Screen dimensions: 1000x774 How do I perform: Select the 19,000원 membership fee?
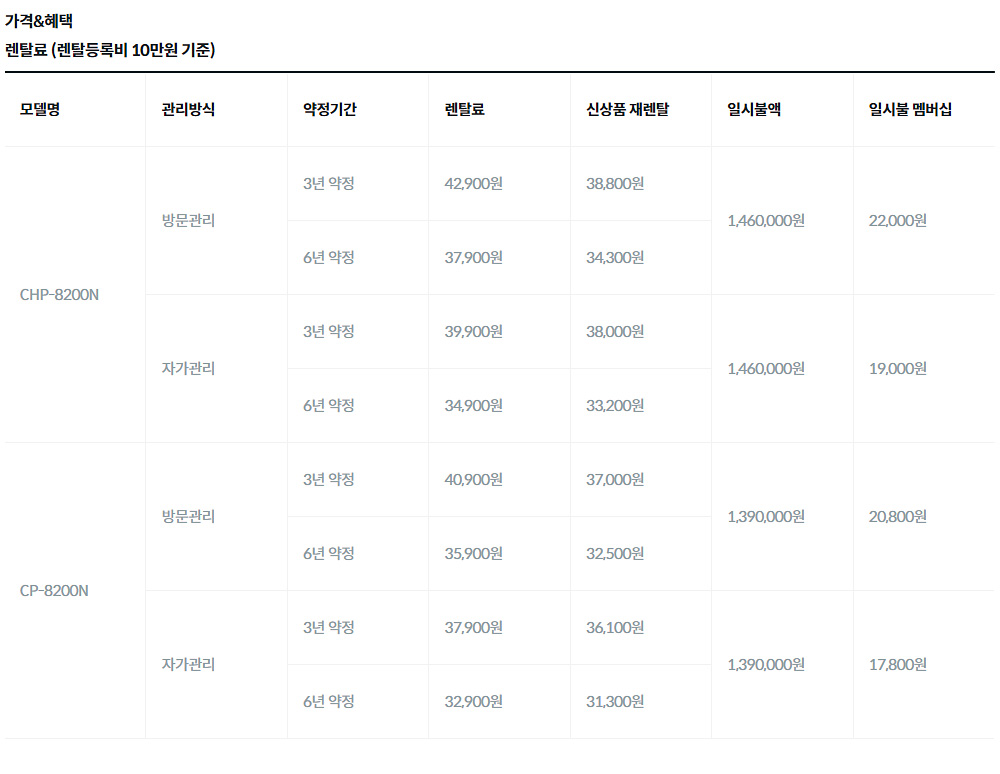(x=897, y=369)
